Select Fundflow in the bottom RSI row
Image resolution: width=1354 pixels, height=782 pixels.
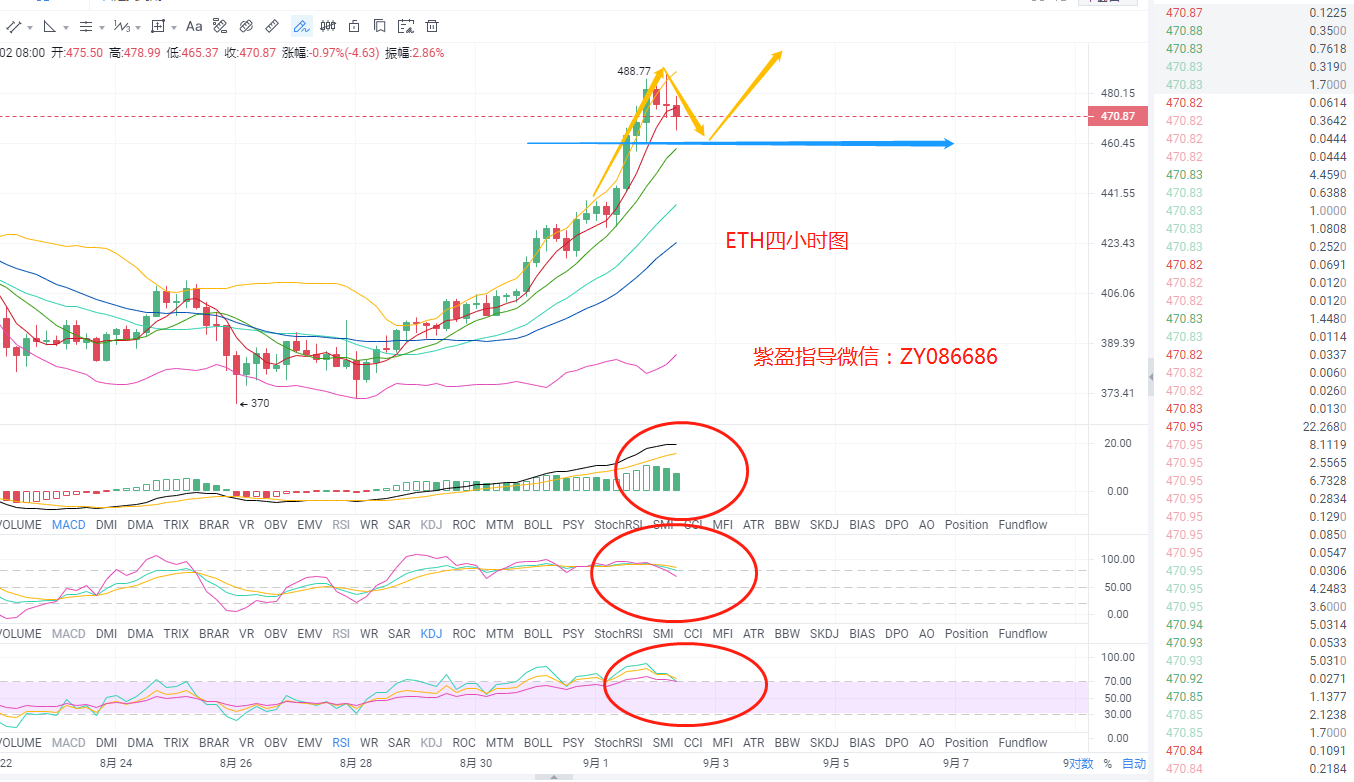[1022, 742]
